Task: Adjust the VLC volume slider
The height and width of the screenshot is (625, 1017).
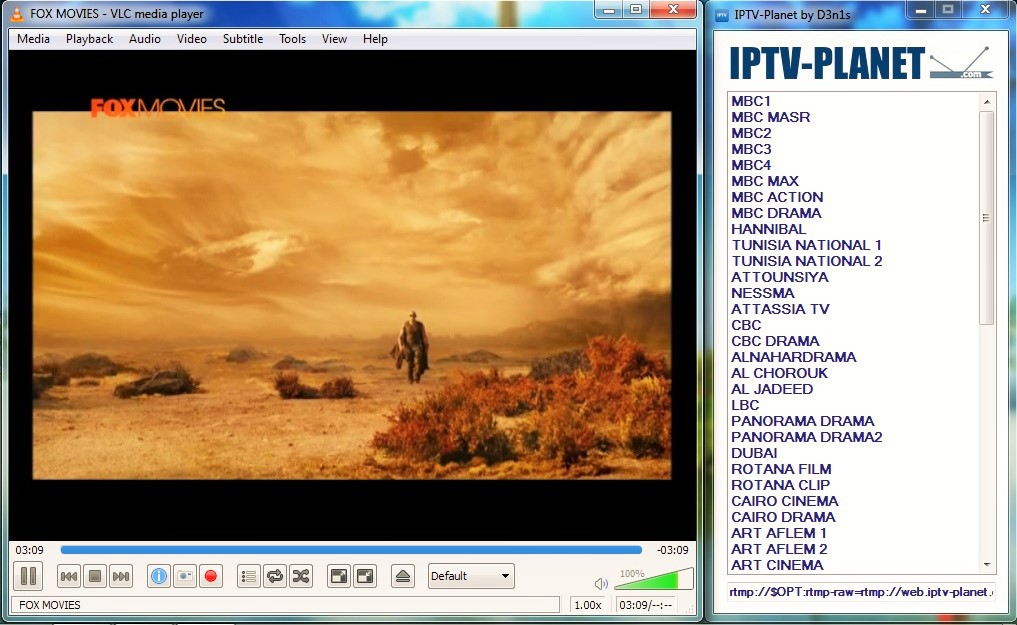Action: pyautogui.click(x=654, y=578)
